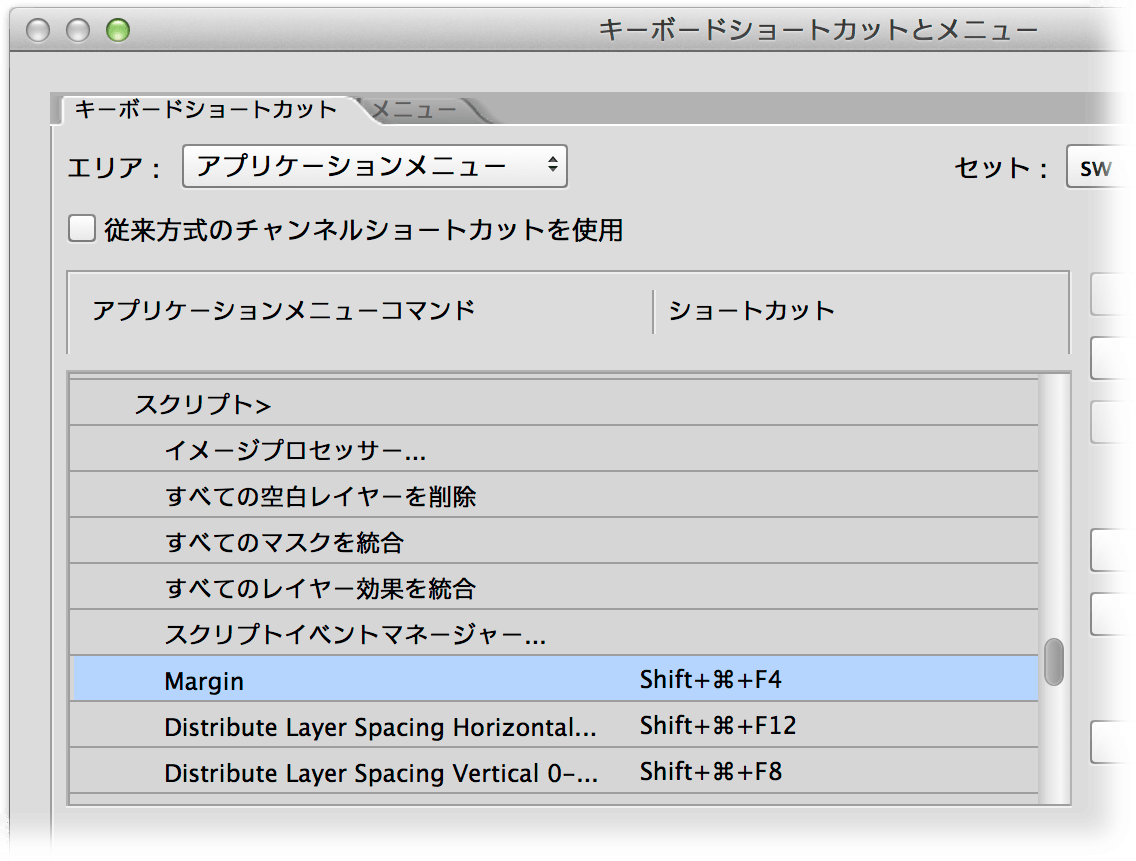This screenshot has height=861, width=1136.
Task: Select the Margin command row
Action: (554, 679)
